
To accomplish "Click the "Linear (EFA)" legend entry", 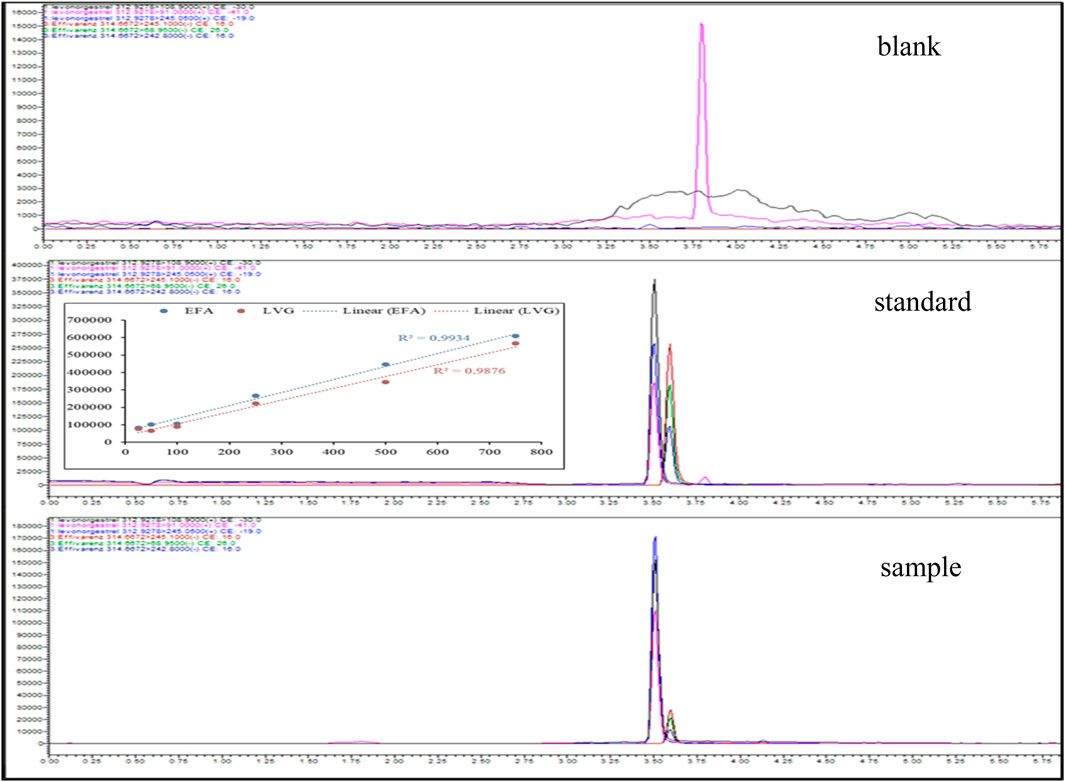I will pos(363,310).
